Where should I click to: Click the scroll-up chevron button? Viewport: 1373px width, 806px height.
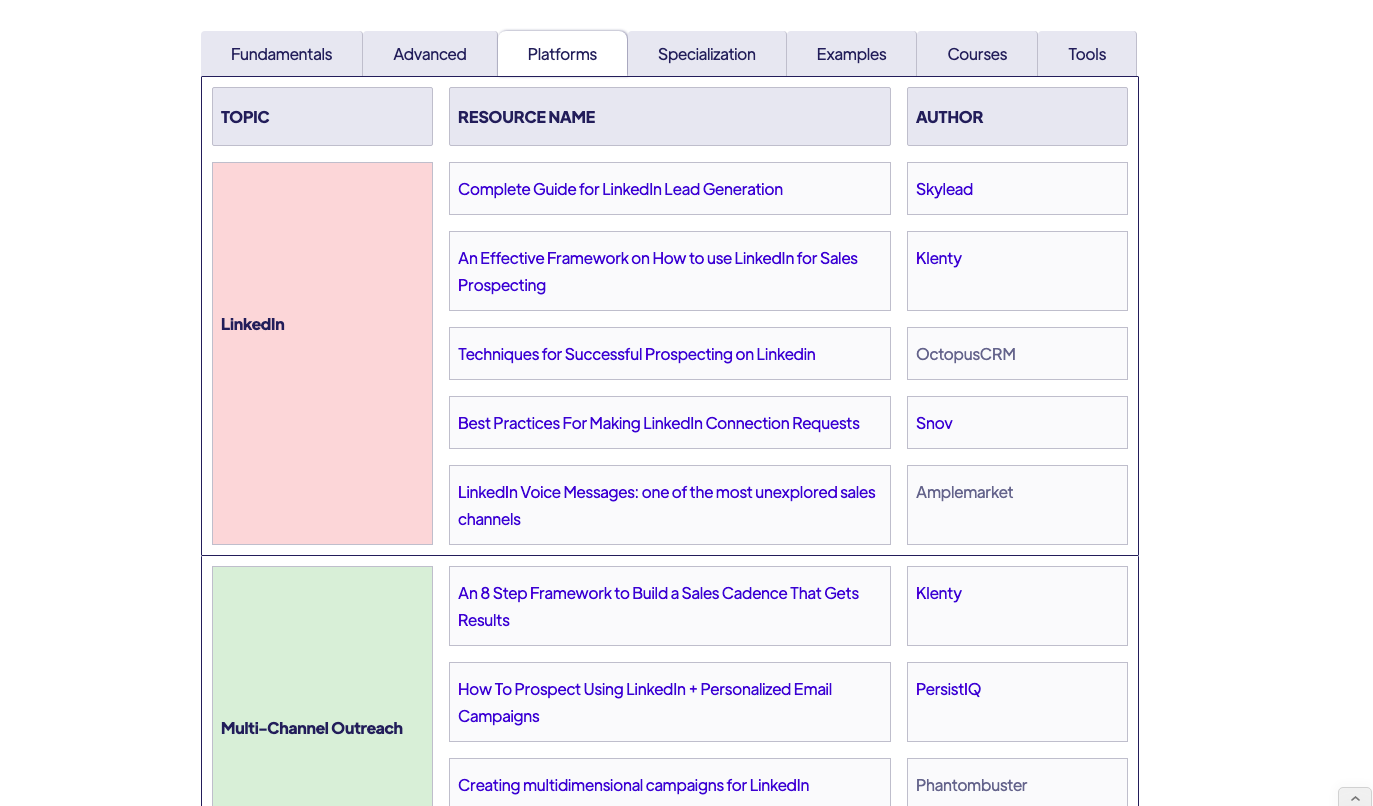pos(1355,798)
